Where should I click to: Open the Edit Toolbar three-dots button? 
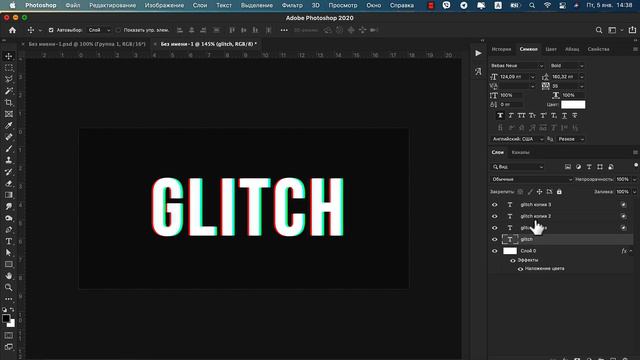9,299
